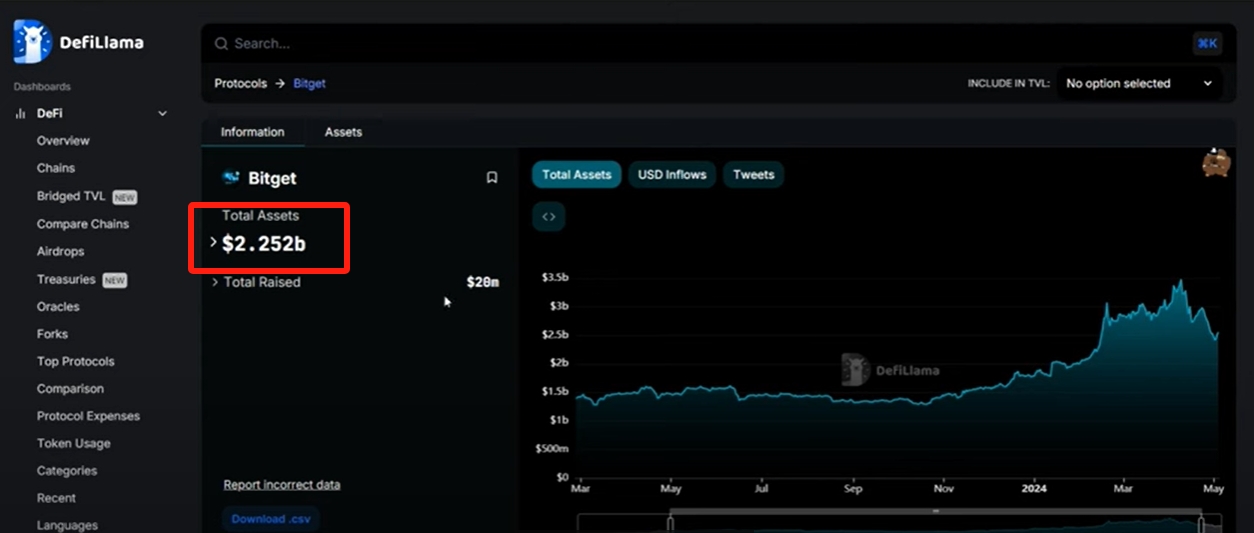Open Protocol Expenses in the sidebar
This screenshot has height=533, width=1254.
point(88,416)
